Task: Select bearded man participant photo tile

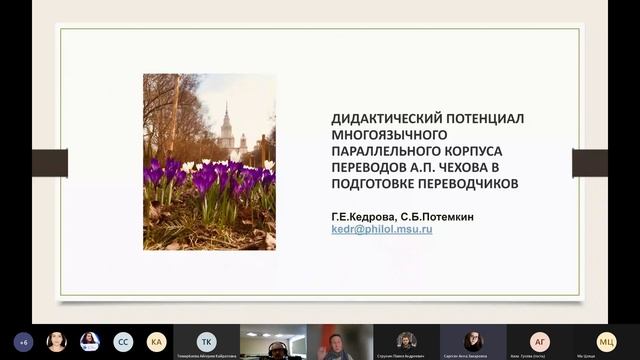Action: pos(407,342)
